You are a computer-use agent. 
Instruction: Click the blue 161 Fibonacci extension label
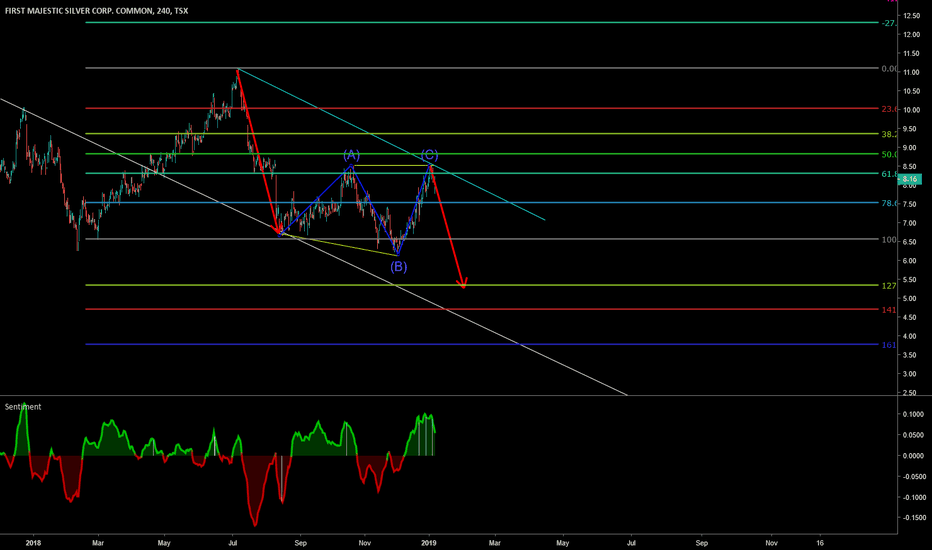[889, 345]
